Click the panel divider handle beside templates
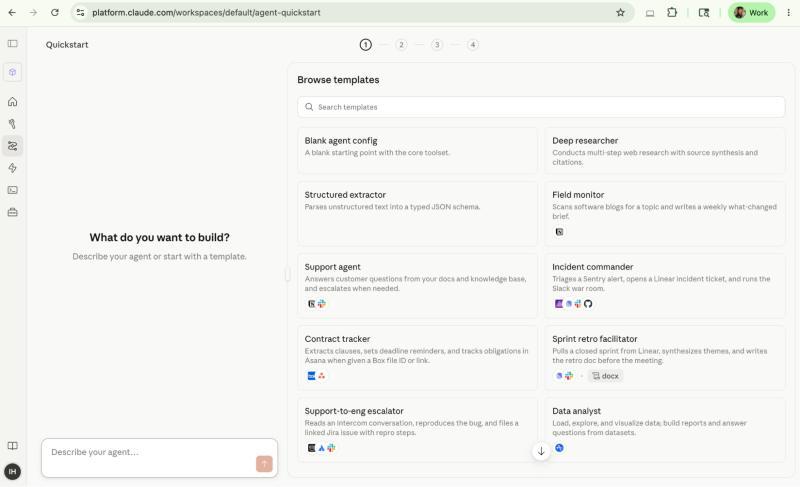Screen dimensions: 800x487 (288, 274)
